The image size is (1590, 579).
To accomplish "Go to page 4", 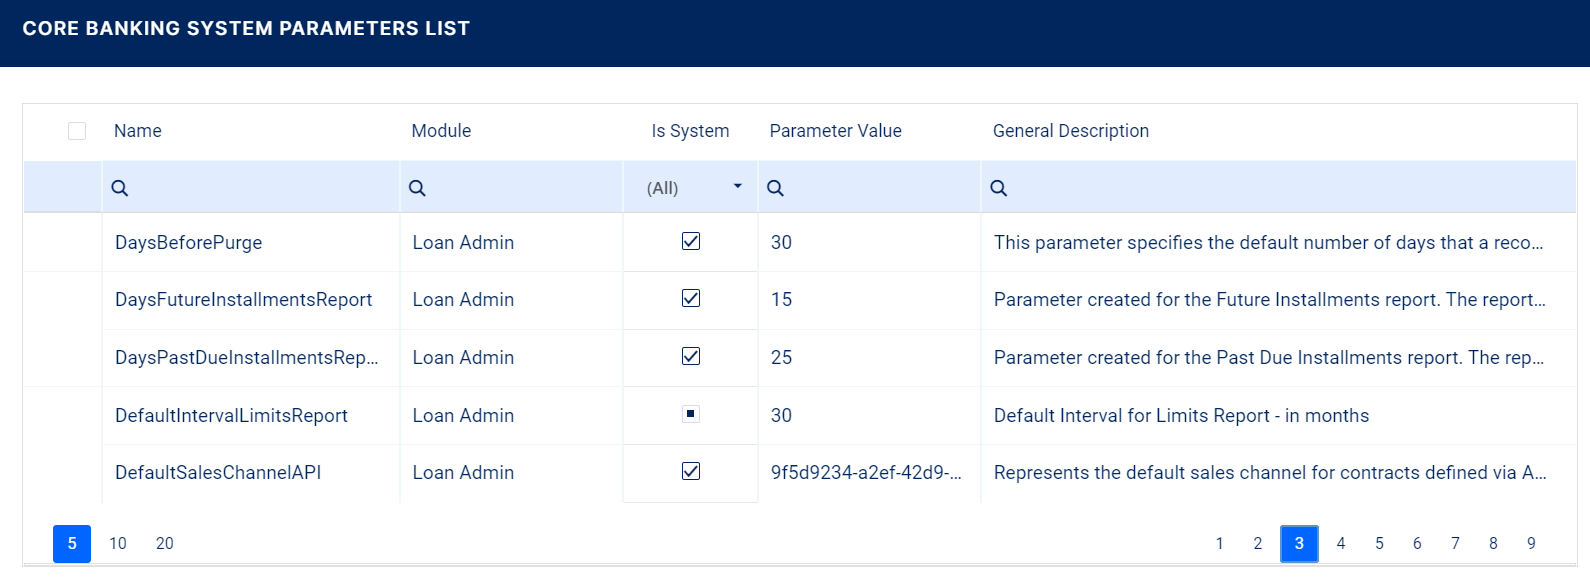I will [1341, 543].
